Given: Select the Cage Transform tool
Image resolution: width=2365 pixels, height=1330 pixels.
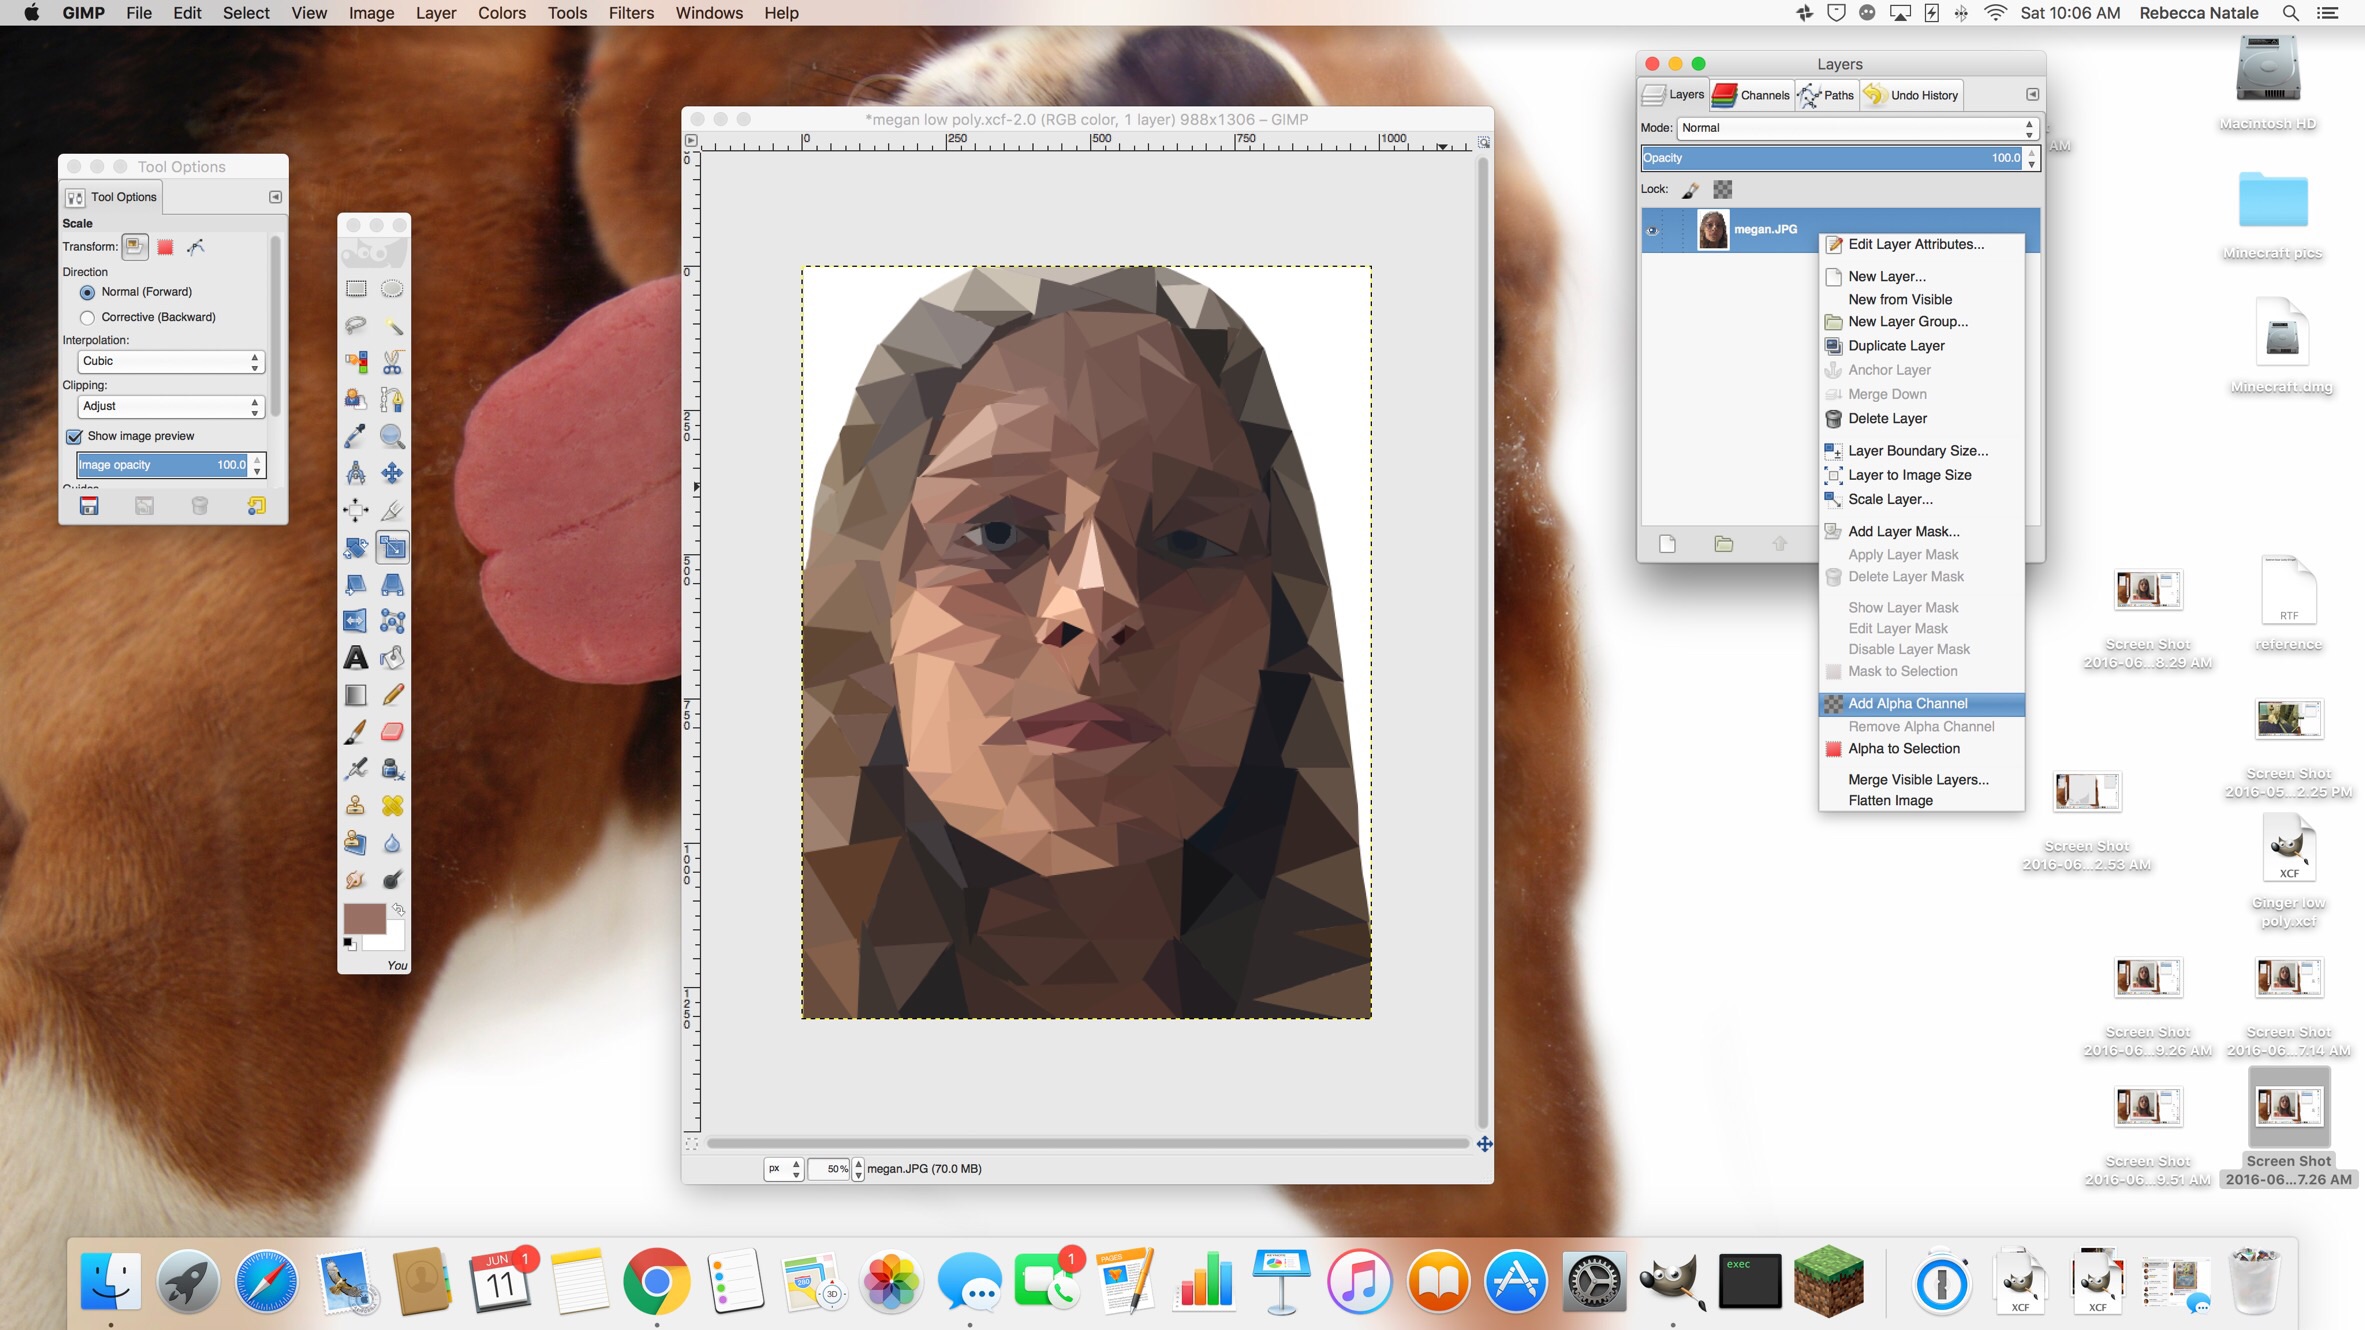Looking at the screenshot, I should pos(392,621).
